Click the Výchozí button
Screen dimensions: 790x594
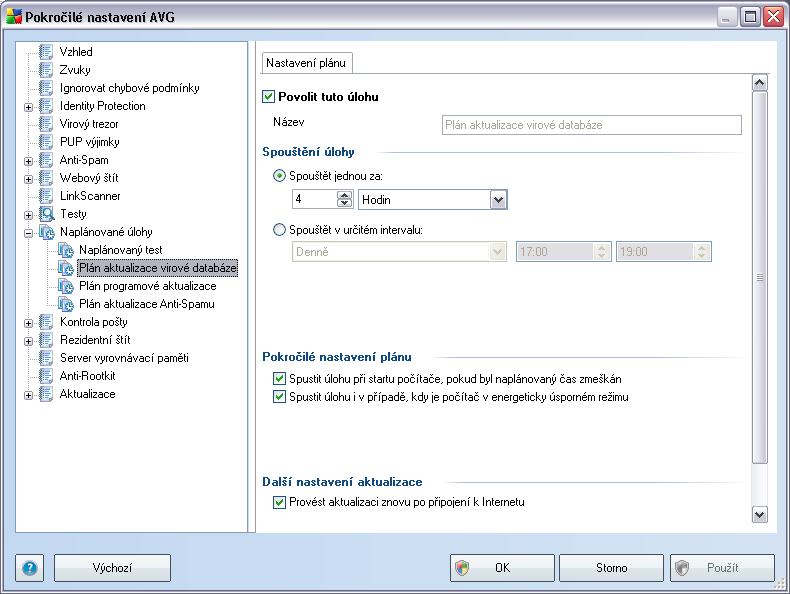(x=112, y=568)
